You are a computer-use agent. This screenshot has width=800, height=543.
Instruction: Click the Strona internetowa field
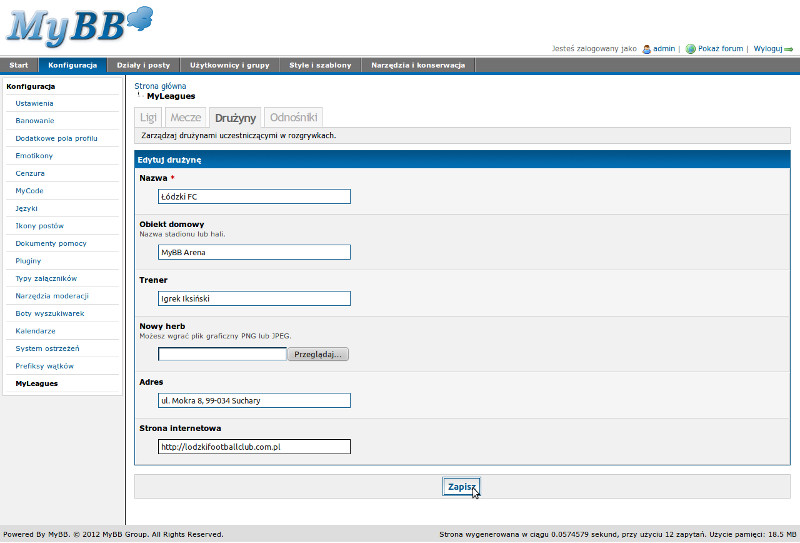pyautogui.click(x=254, y=447)
